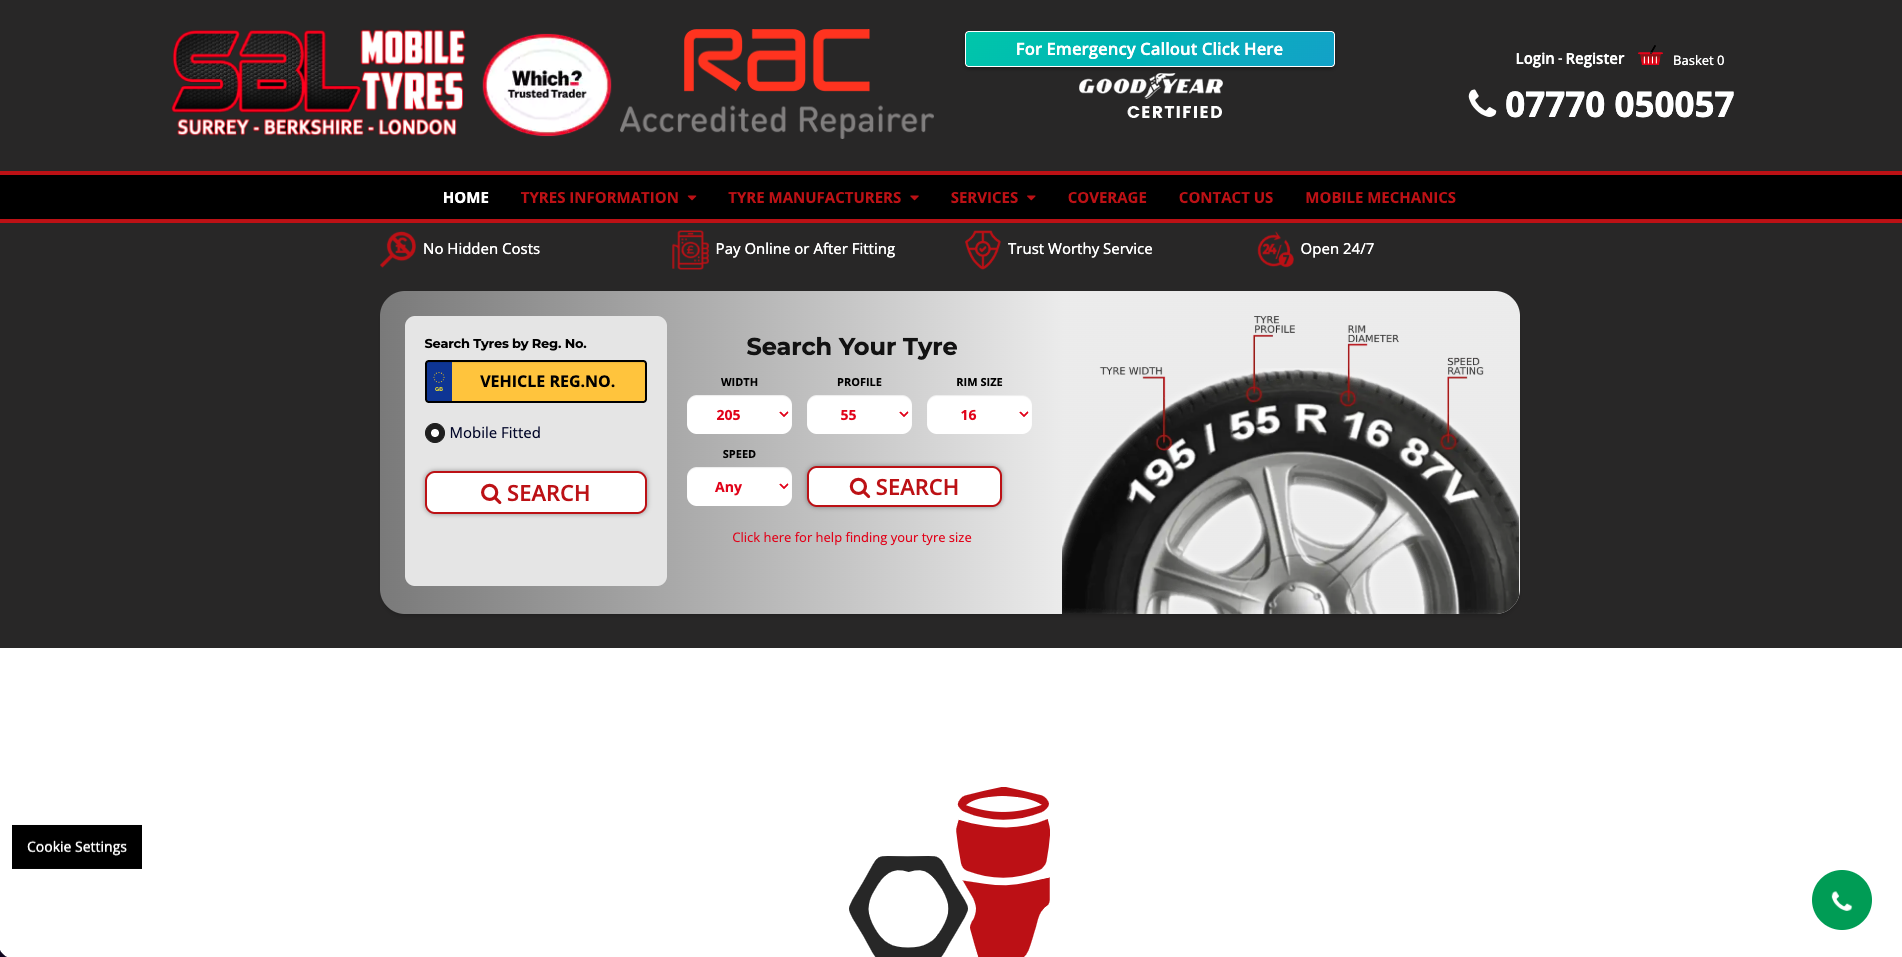Click Search under vehicle reg number
The width and height of the screenshot is (1902, 957).
pyautogui.click(x=536, y=493)
